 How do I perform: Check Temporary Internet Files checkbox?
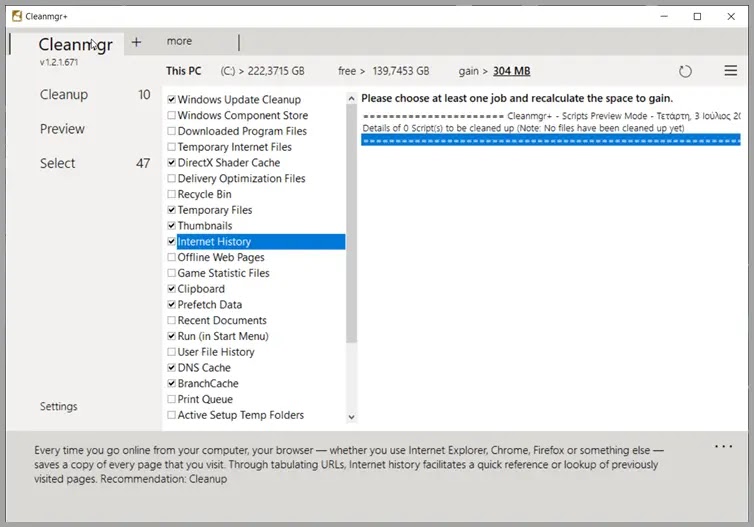tap(171, 147)
